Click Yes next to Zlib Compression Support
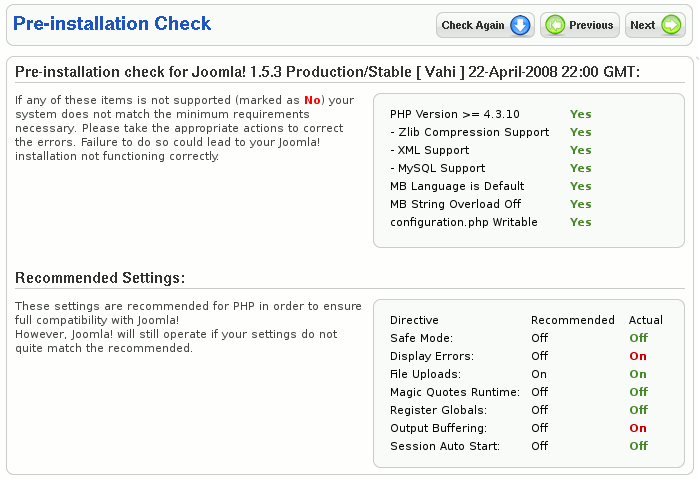The image size is (699, 479). point(580,132)
